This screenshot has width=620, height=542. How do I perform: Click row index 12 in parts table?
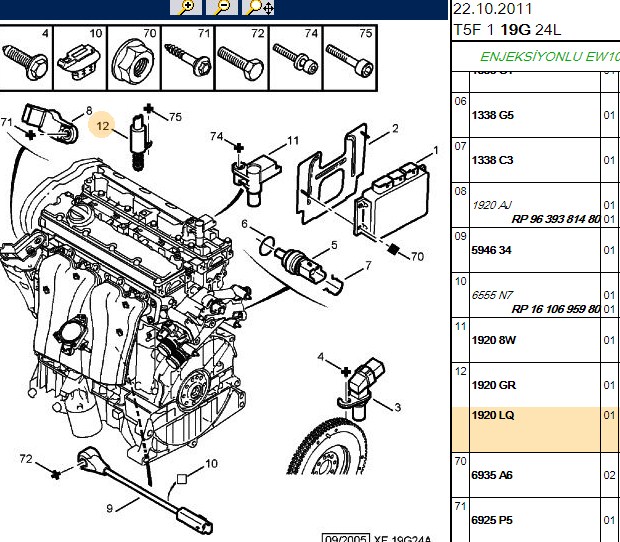pos(460,372)
